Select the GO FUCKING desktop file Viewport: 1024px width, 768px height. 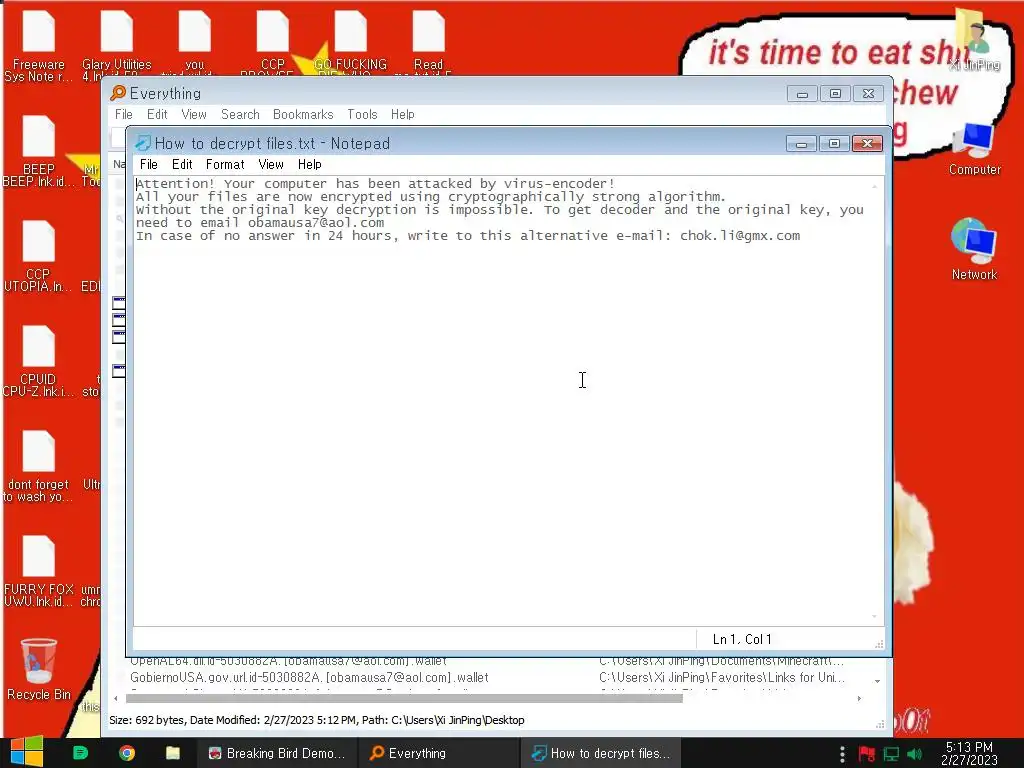pos(351,42)
